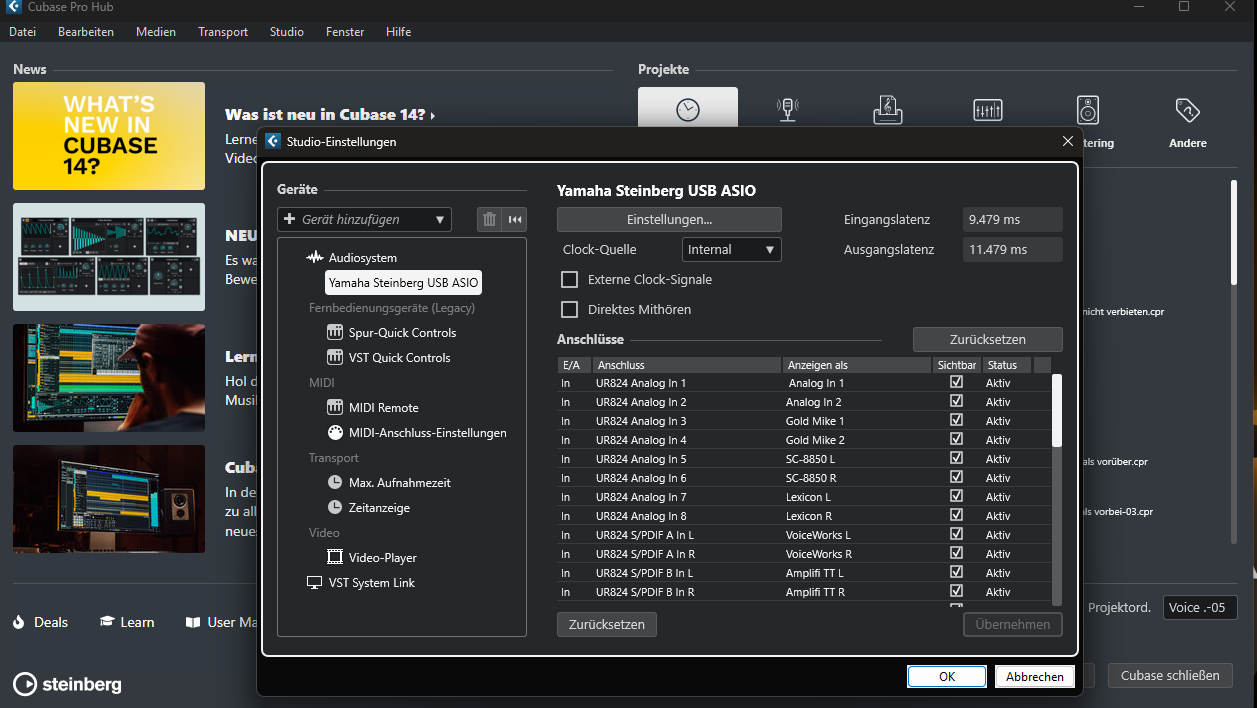Click the Cubase schließen button
Viewport: 1257px width, 708px height.
click(x=1170, y=675)
